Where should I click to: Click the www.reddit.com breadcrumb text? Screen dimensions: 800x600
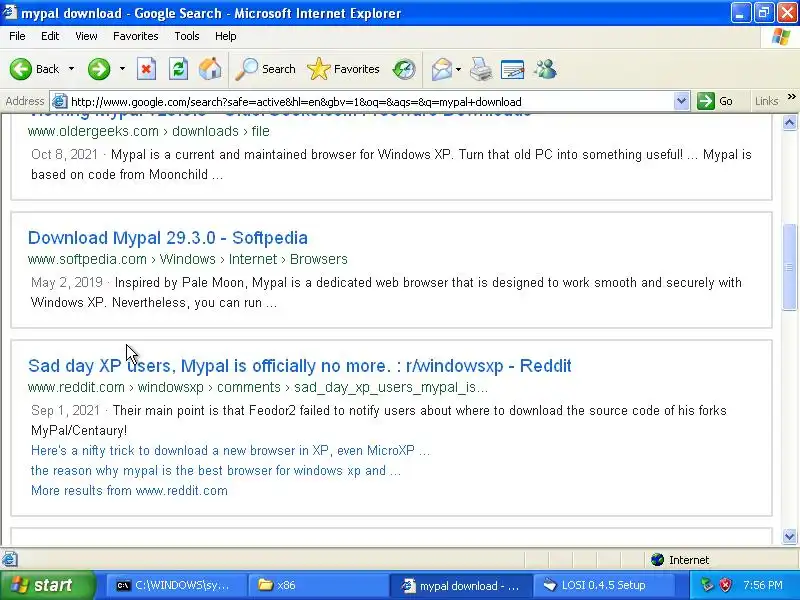[x=77, y=387]
